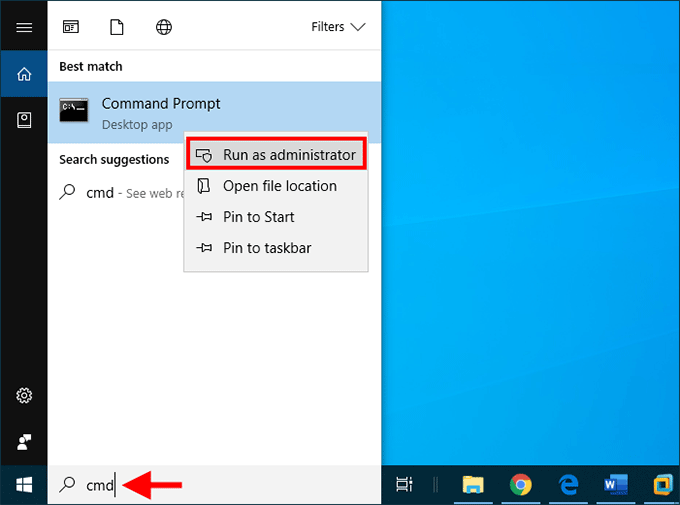Expand the Filters dropdown
This screenshot has height=505, width=680.
click(338, 27)
